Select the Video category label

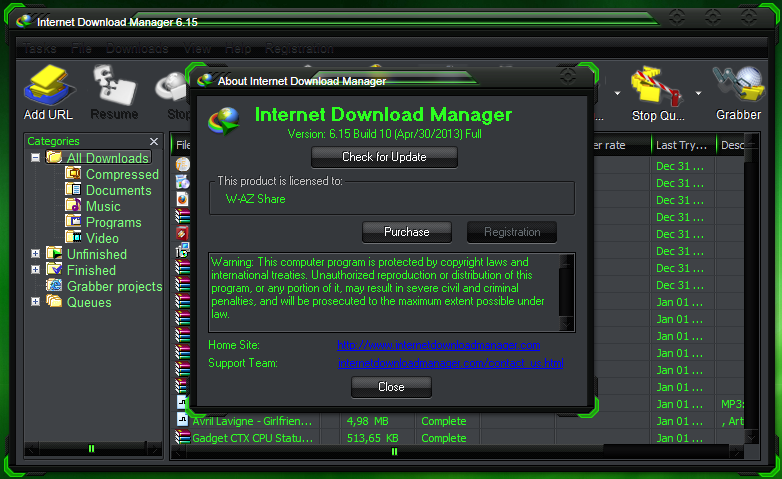point(102,238)
